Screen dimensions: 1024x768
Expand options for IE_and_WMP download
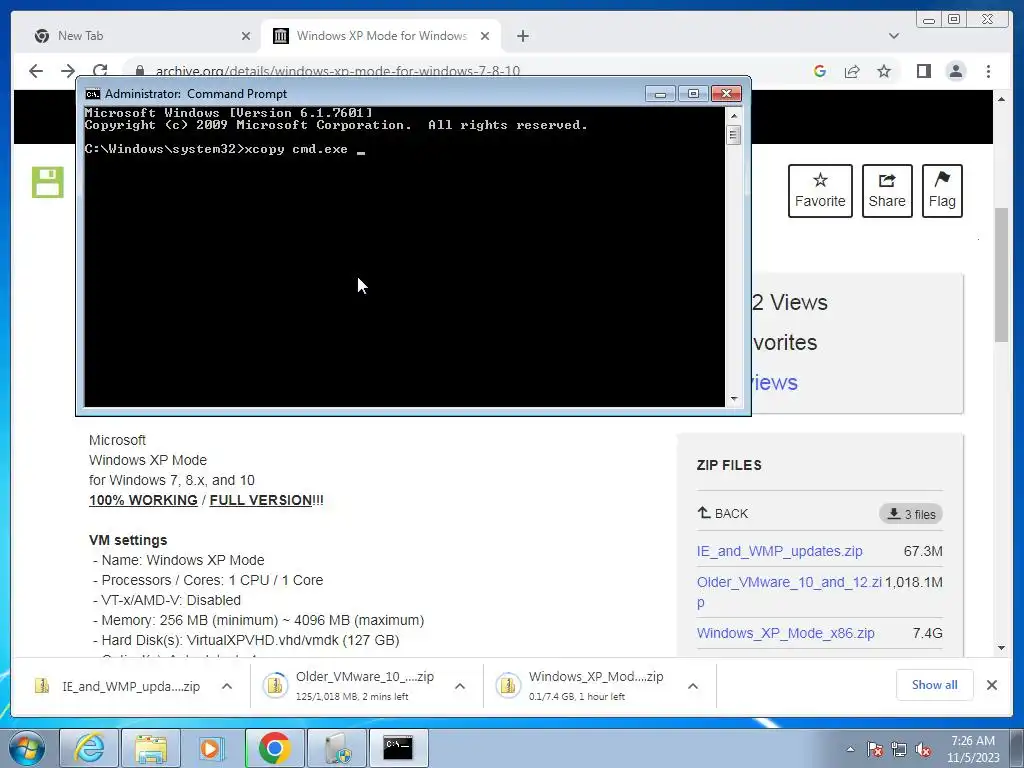click(x=227, y=686)
